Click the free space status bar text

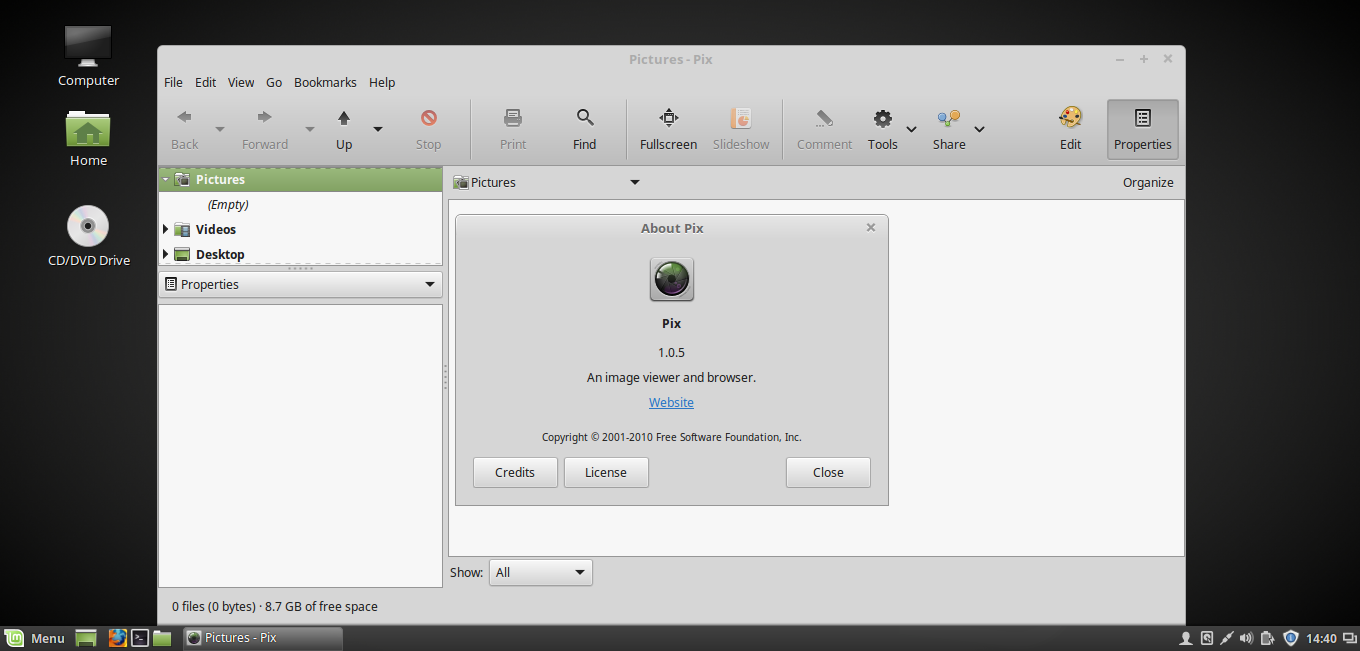[x=275, y=606]
